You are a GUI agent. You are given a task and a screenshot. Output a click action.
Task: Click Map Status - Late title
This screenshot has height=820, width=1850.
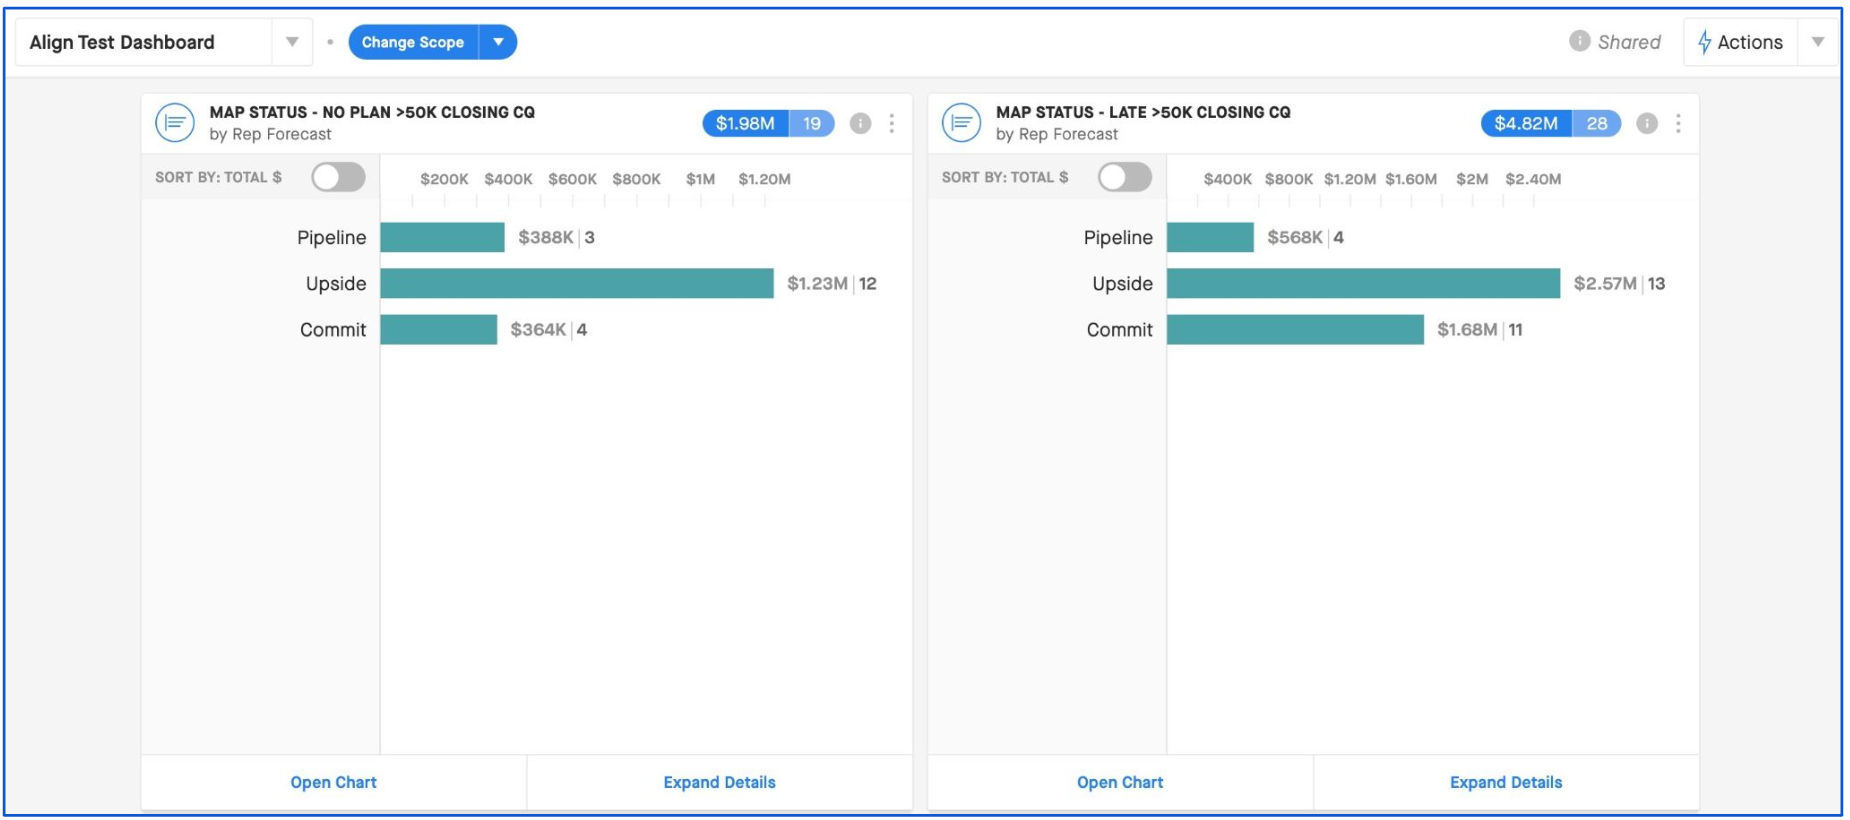1143,112
